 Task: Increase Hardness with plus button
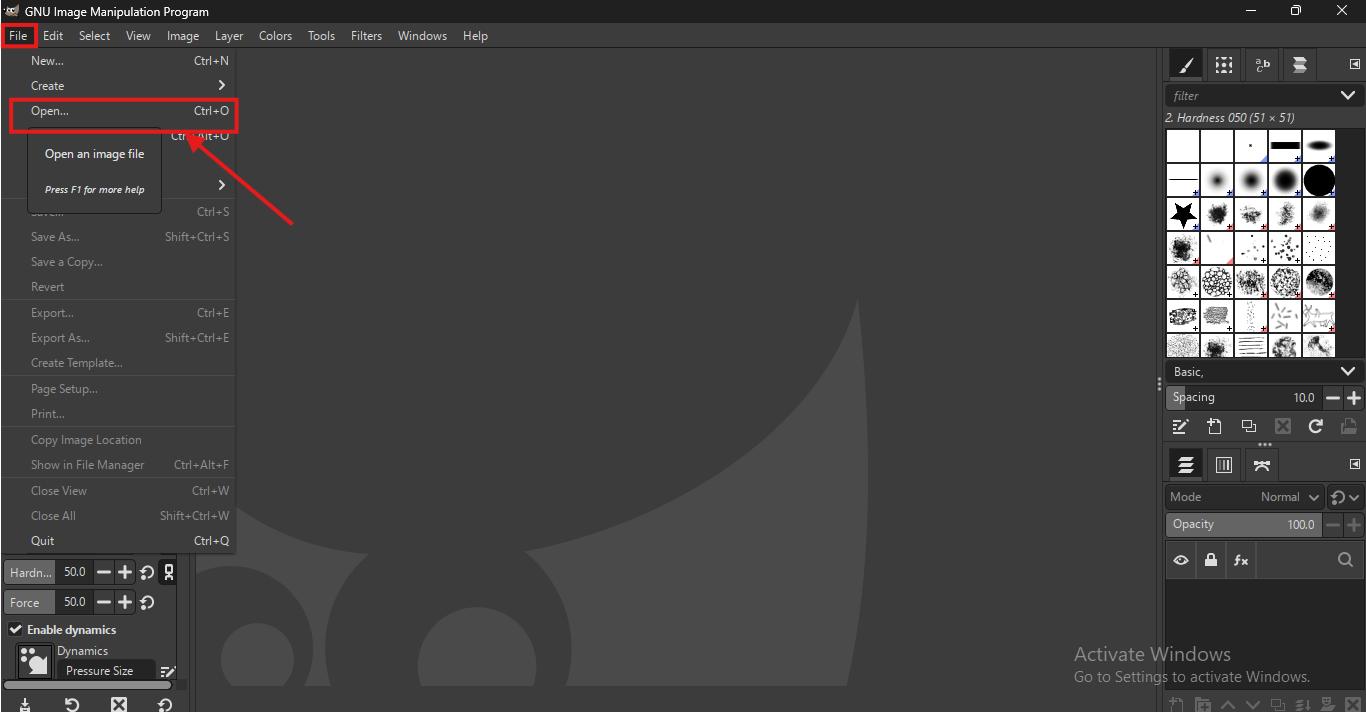click(125, 573)
